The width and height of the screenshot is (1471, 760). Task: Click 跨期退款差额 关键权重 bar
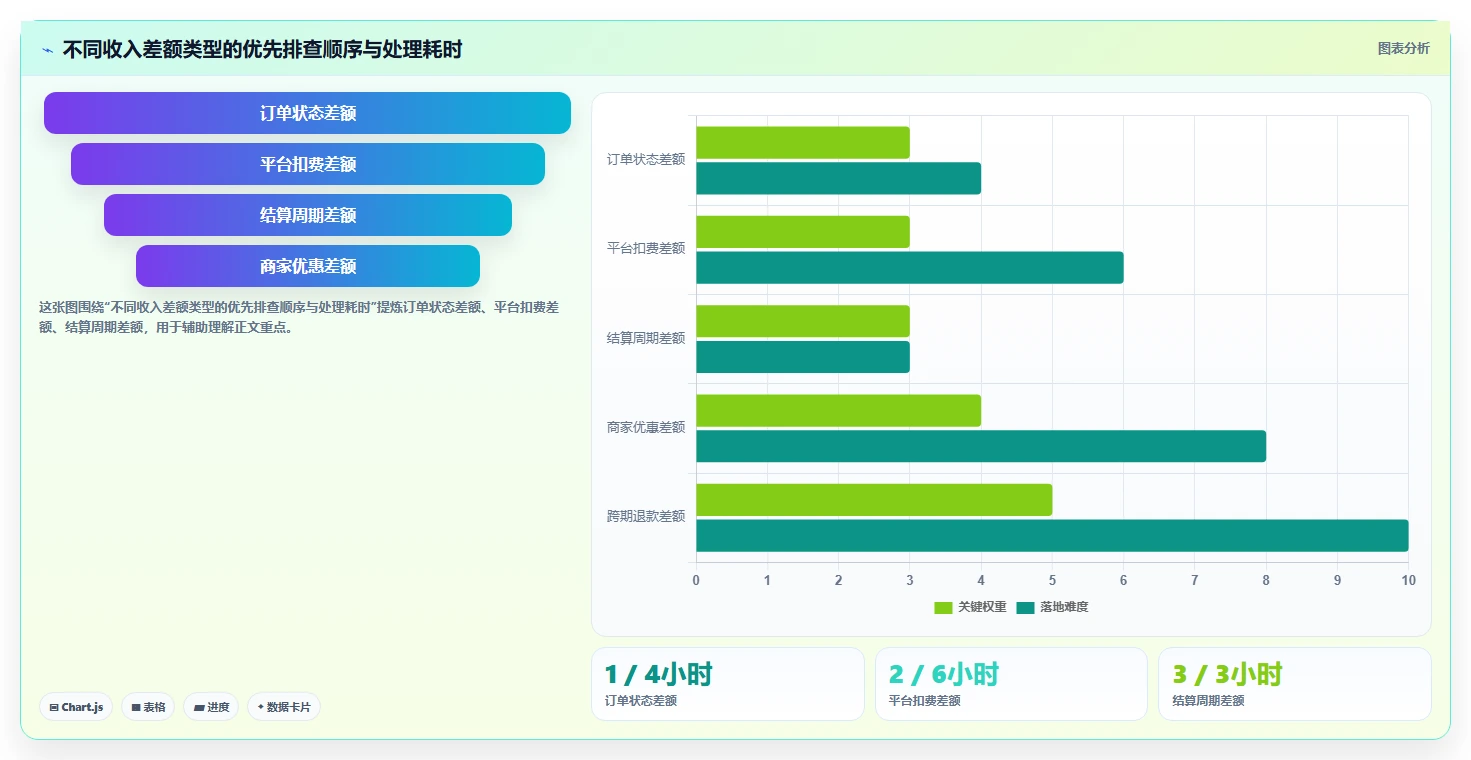coord(874,500)
